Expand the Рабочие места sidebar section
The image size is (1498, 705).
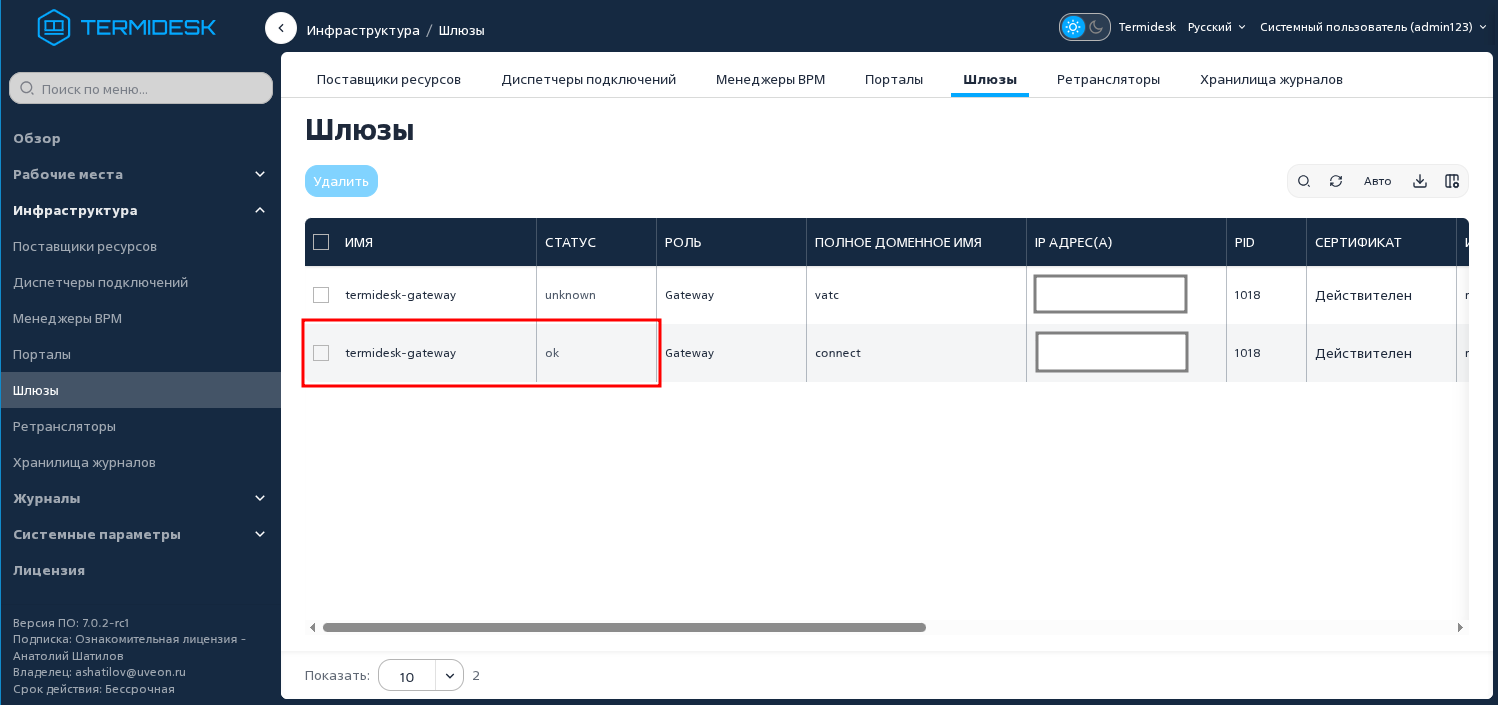coord(140,174)
